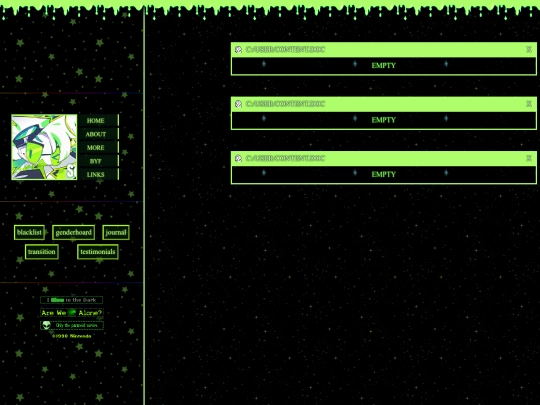Open the transition button
This screenshot has height=405, width=540.
click(42, 252)
